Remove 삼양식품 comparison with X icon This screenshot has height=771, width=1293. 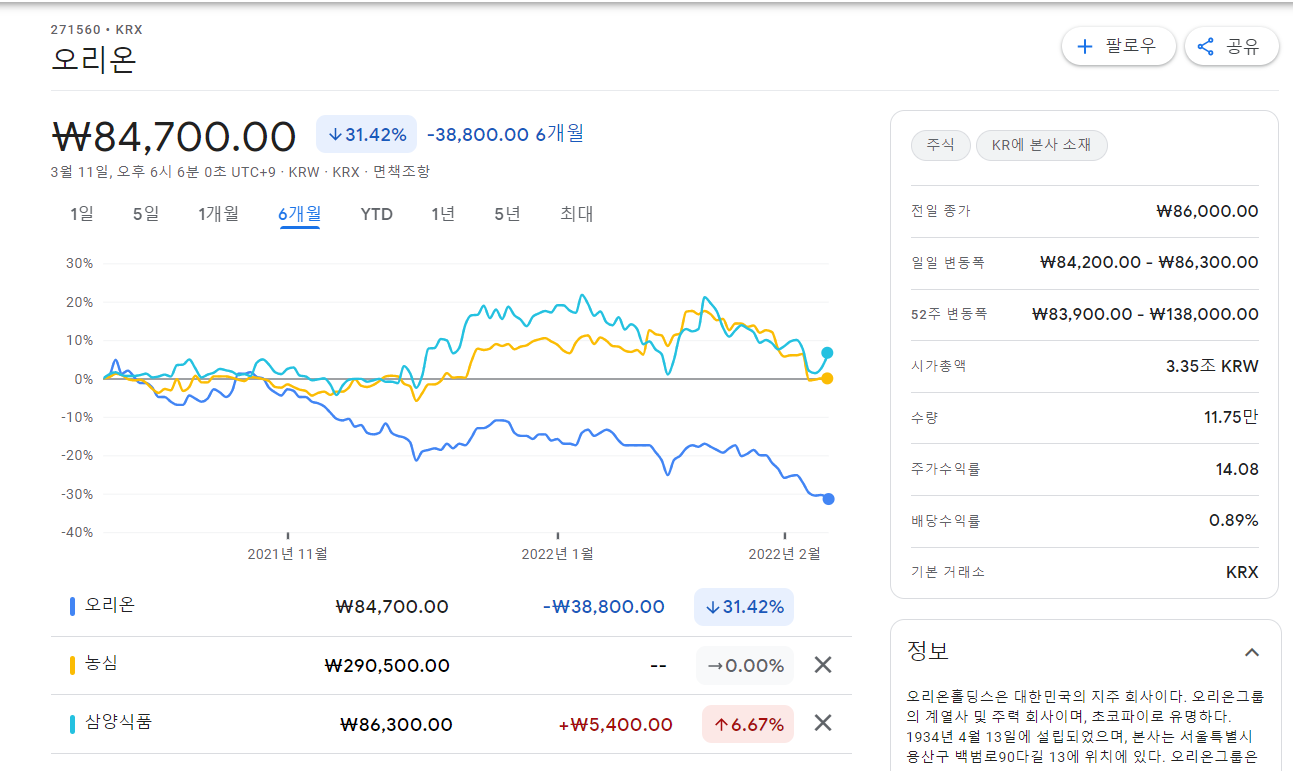tap(823, 723)
